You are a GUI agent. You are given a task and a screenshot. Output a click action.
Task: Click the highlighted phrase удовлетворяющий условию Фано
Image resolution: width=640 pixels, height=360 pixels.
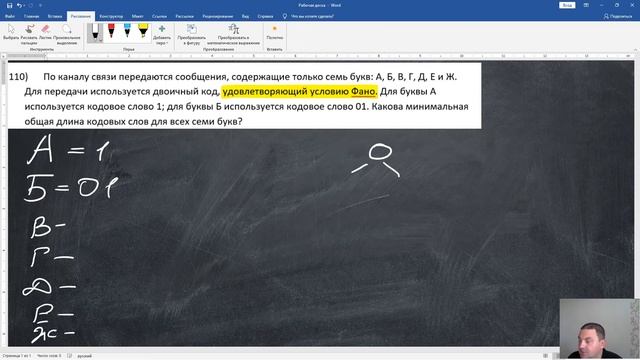300,91
